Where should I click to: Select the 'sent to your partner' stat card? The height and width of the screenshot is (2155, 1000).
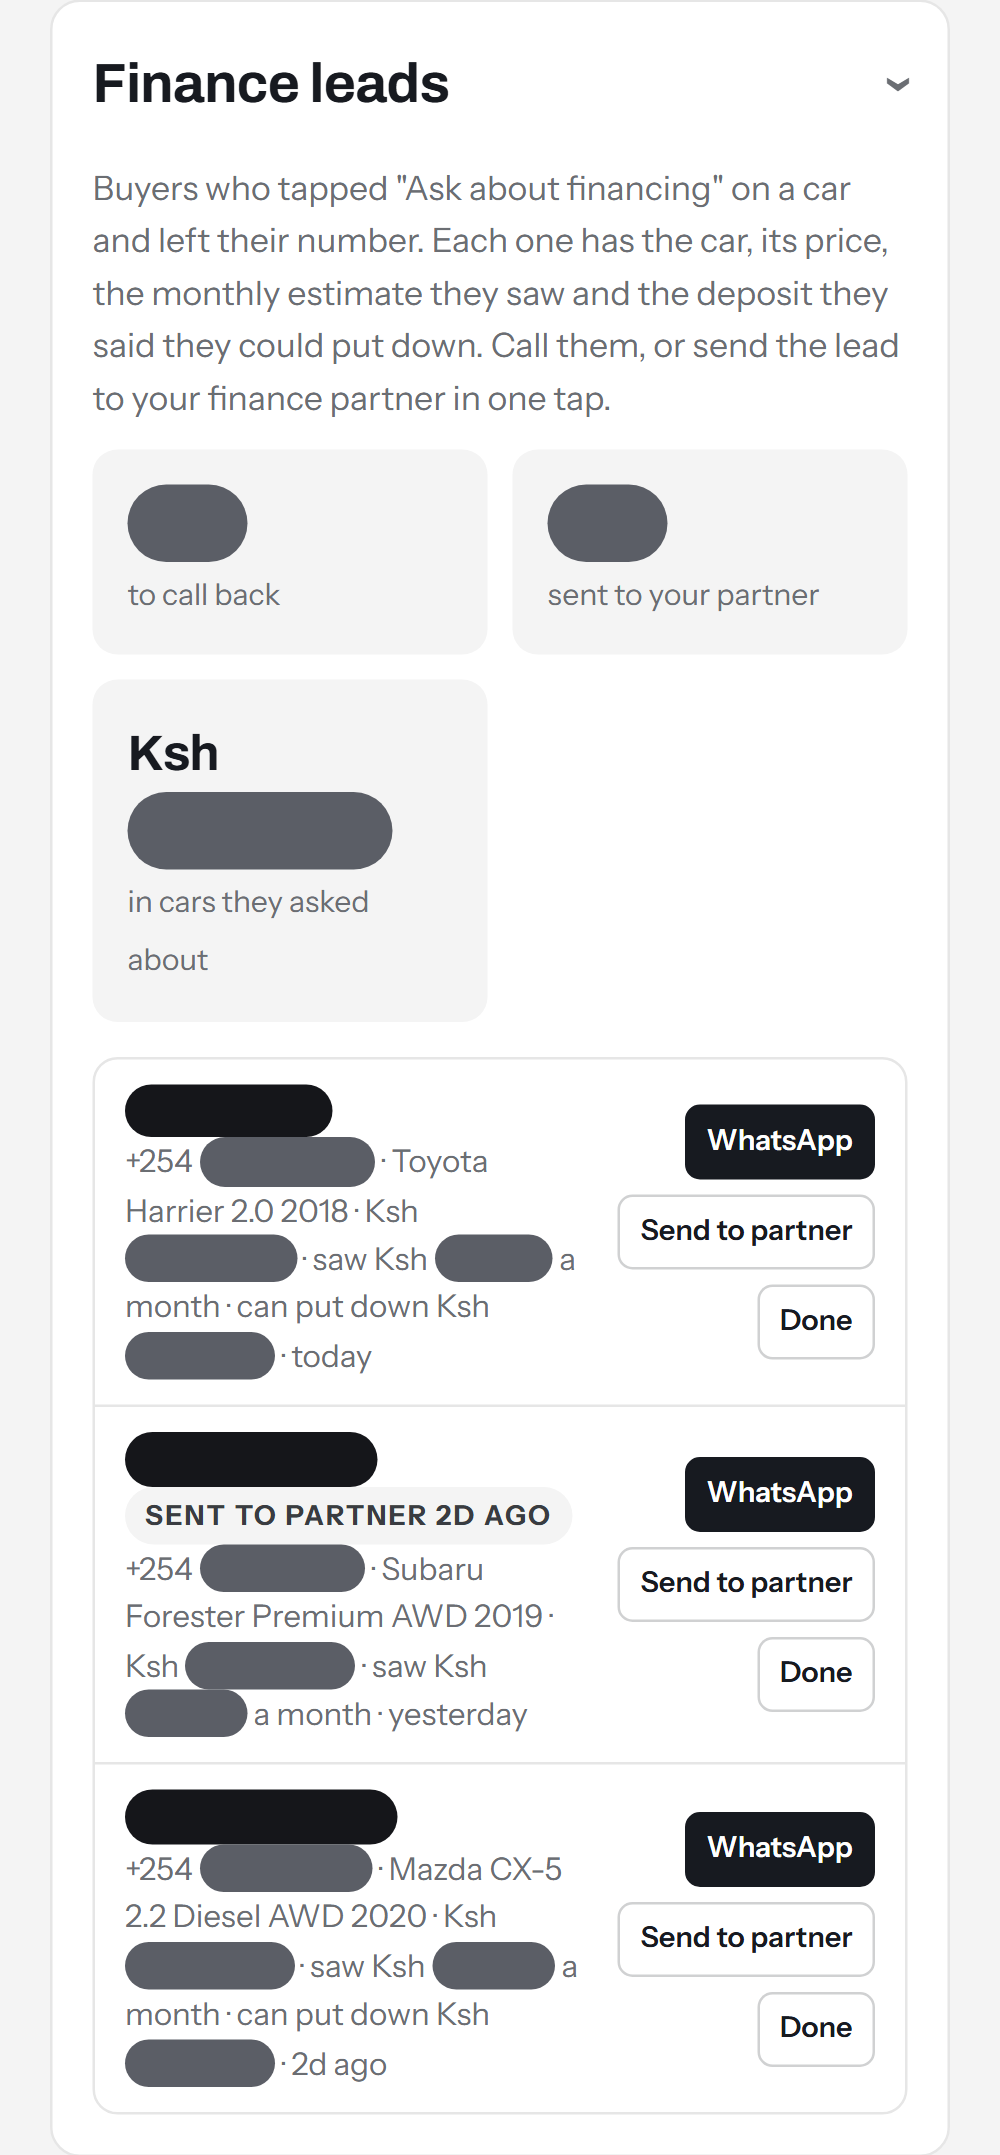(x=710, y=552)
